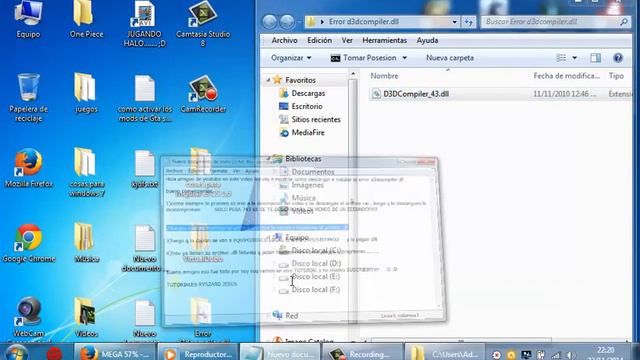
Task: Open the Tomar Posesion dropdown arrow
Action: [404, 58]
